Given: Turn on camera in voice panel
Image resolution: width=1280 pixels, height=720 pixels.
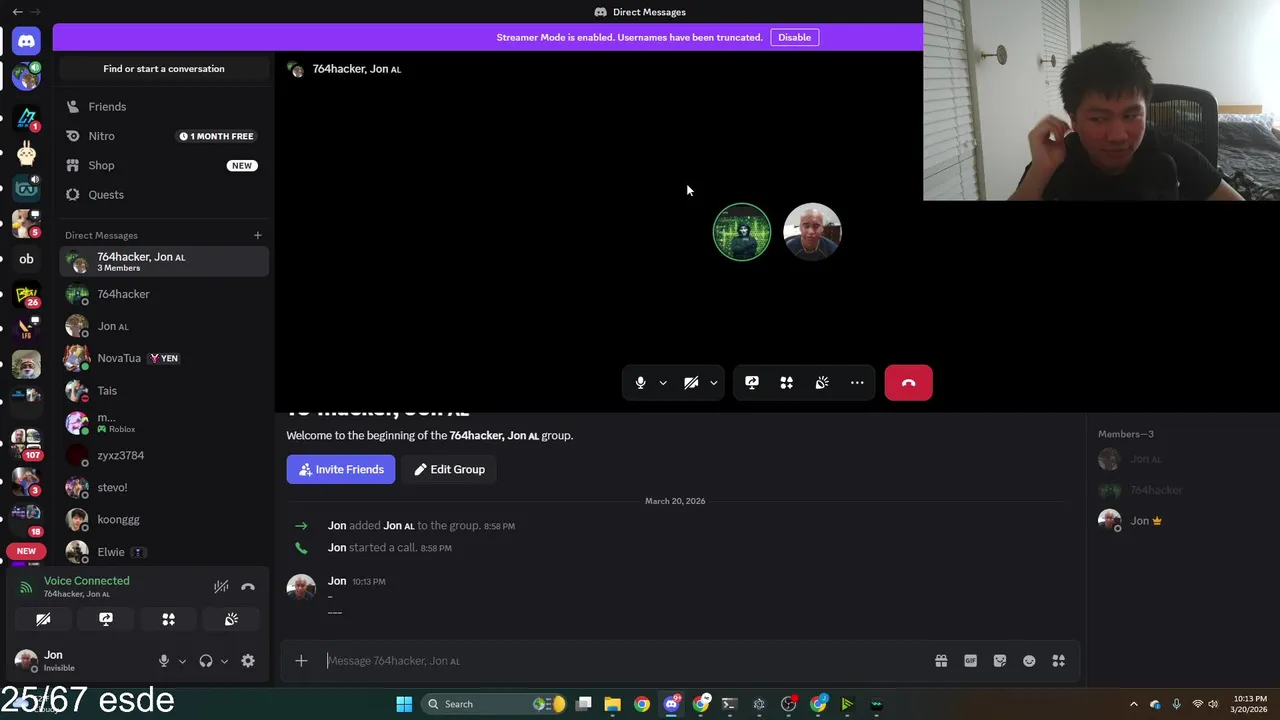Looking at the screenshot, I should tap(43, 620).
